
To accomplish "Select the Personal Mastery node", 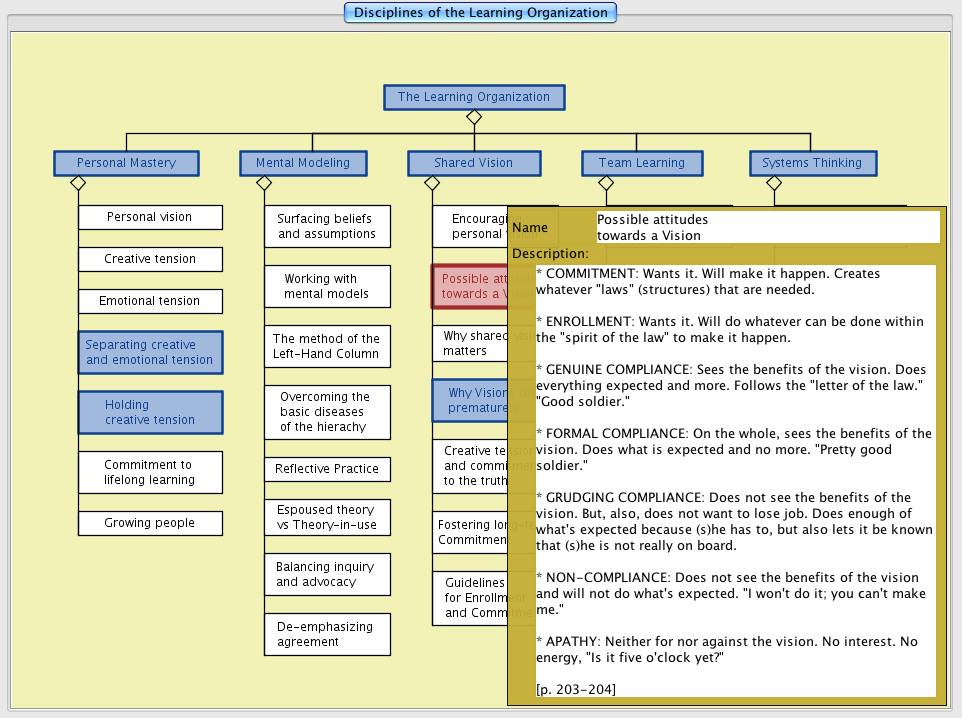I will [126, 163].
